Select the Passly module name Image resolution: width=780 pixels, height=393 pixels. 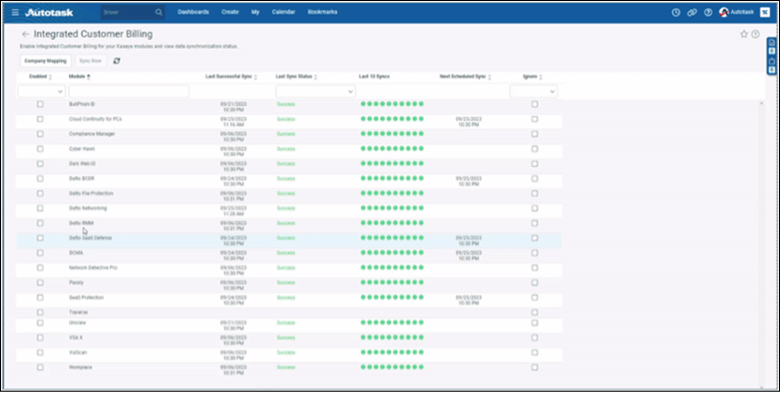[x=76, y=283]
